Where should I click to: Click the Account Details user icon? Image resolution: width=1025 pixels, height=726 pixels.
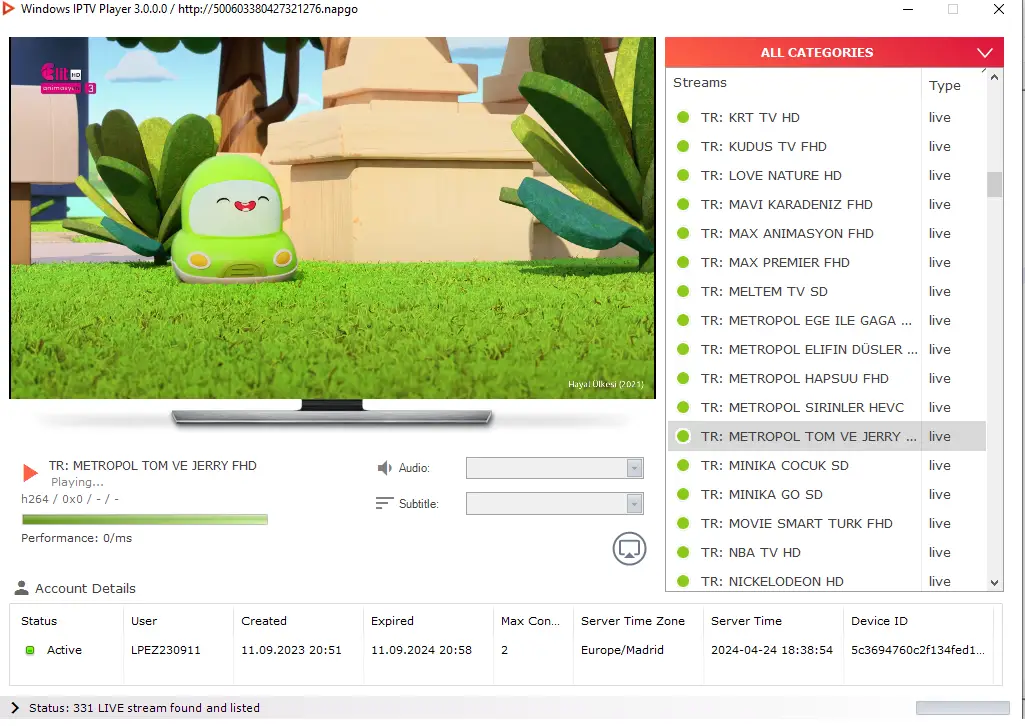pos(22,588)
